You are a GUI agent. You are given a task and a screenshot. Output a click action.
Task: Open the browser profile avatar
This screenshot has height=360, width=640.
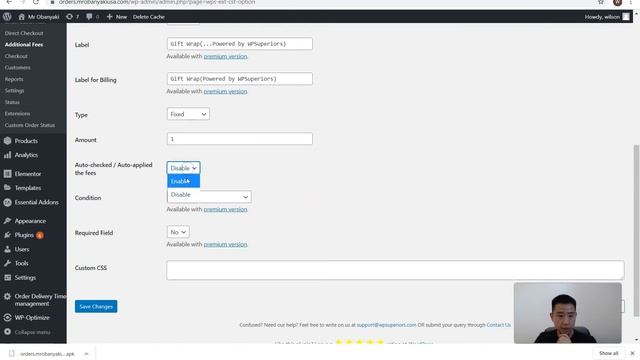pos(617,2)
